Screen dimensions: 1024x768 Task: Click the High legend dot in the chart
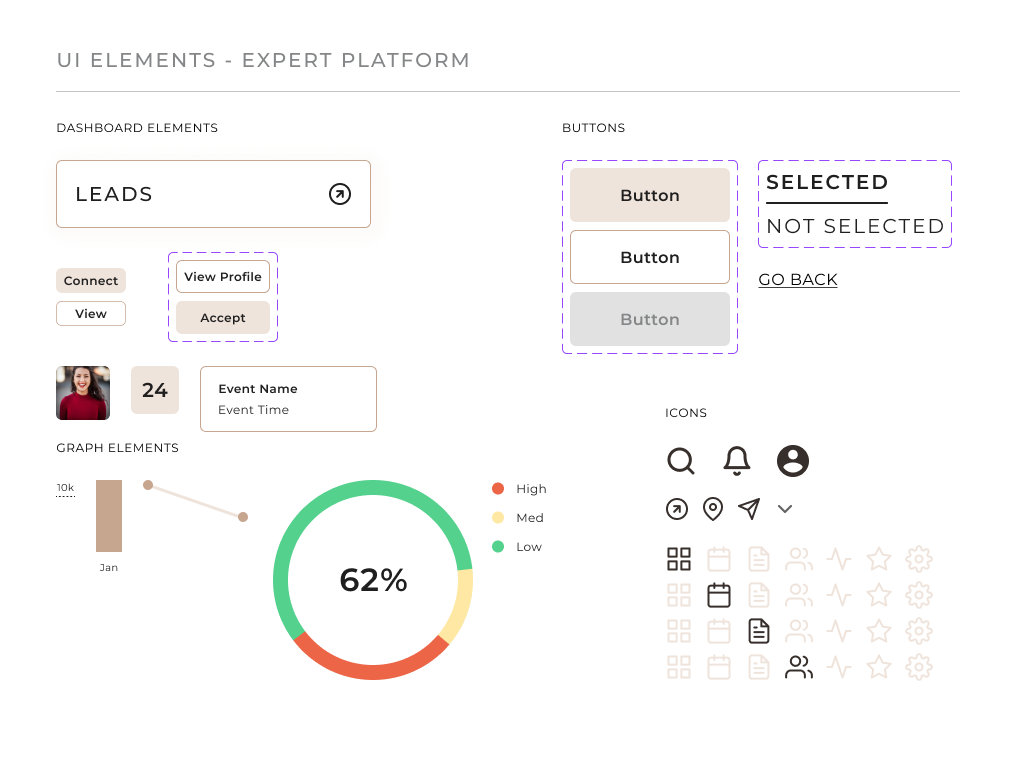pos(497,489)
